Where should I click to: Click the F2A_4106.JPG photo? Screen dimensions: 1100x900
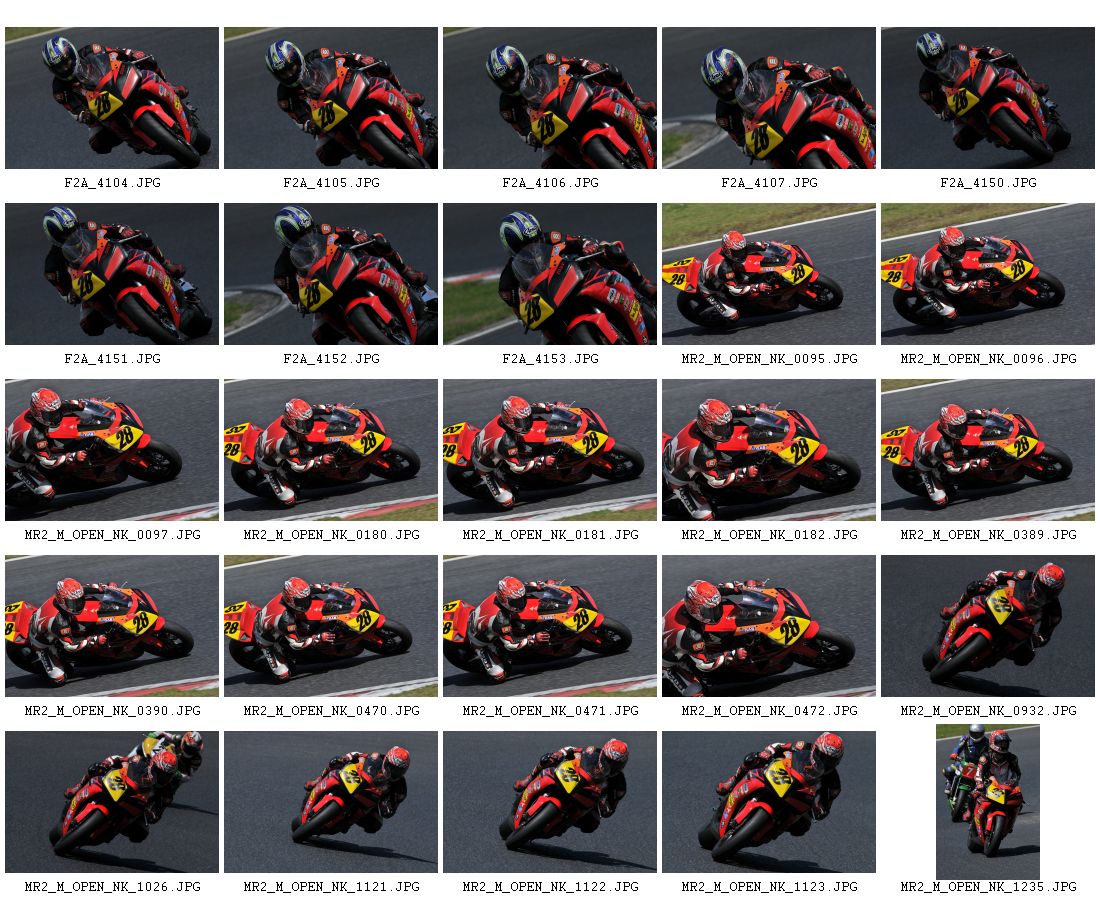550,98
